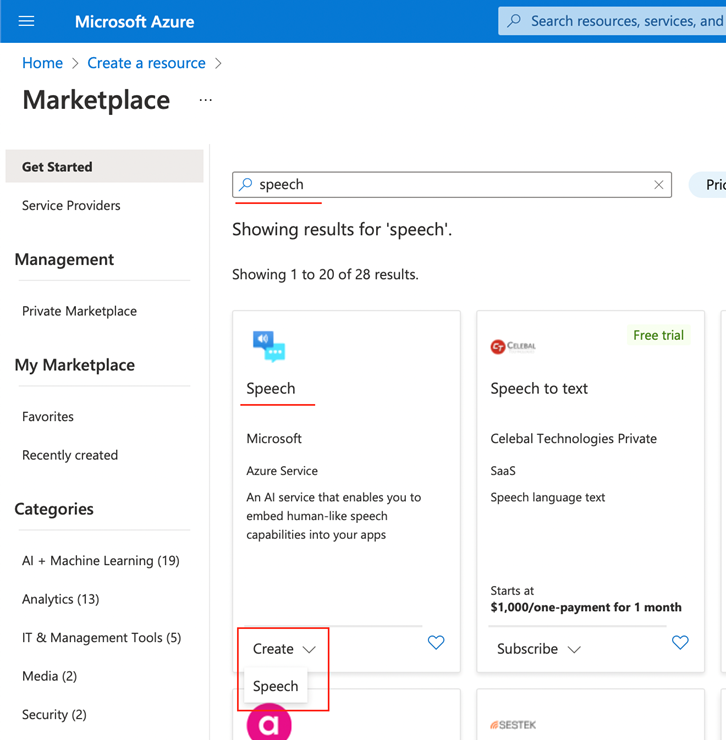726x740 pixels.
Task: Click the '$1,000/one-payment for 1 month' price
Action: (x=586, y=607)
